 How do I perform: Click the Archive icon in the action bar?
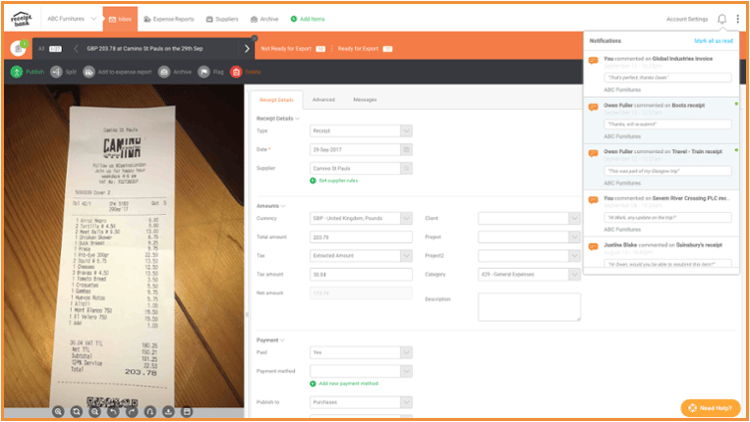(164, 72)
